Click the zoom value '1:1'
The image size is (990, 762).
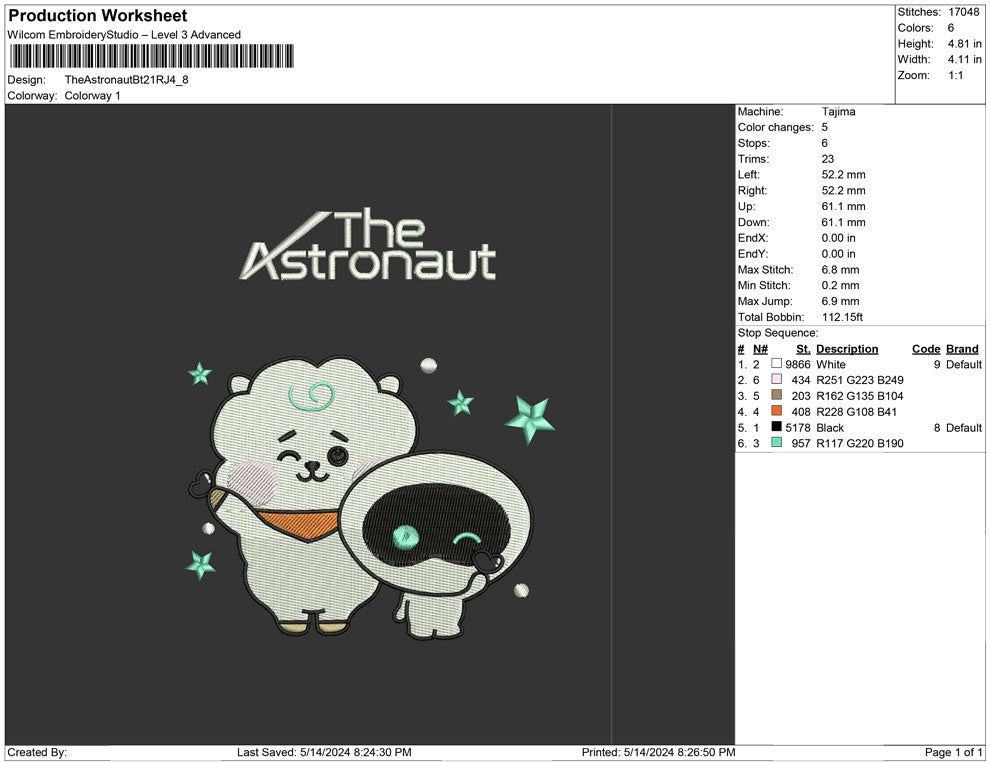956,75
